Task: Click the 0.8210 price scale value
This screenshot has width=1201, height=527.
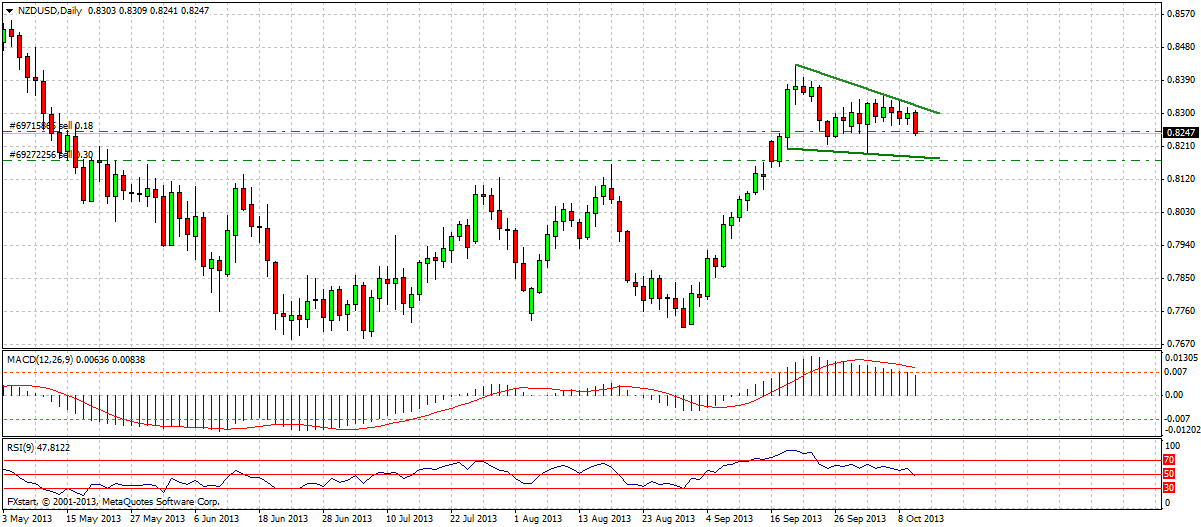Action: 1179,145
